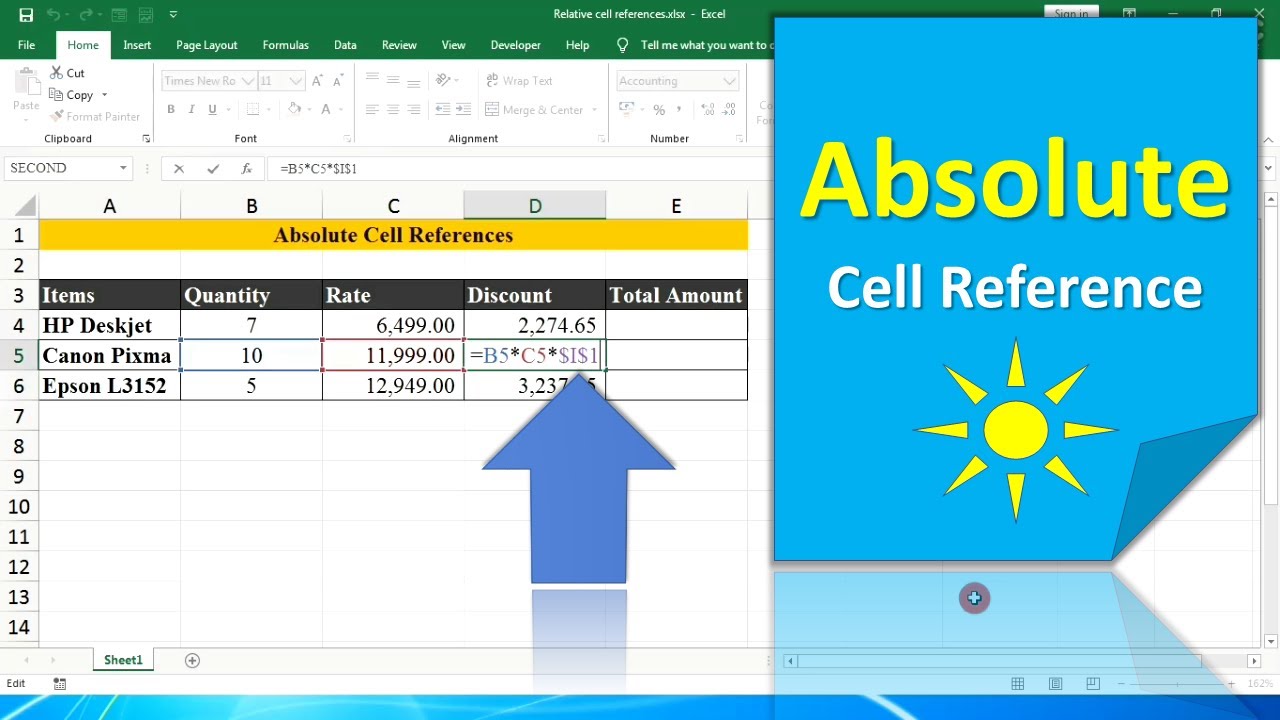1280x720 pixels.
Task: Expand the Merge & Center options arrow
Action: point(594,110)
